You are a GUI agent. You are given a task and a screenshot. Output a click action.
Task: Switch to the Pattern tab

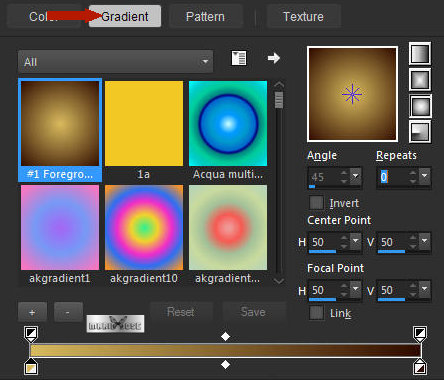205,16
